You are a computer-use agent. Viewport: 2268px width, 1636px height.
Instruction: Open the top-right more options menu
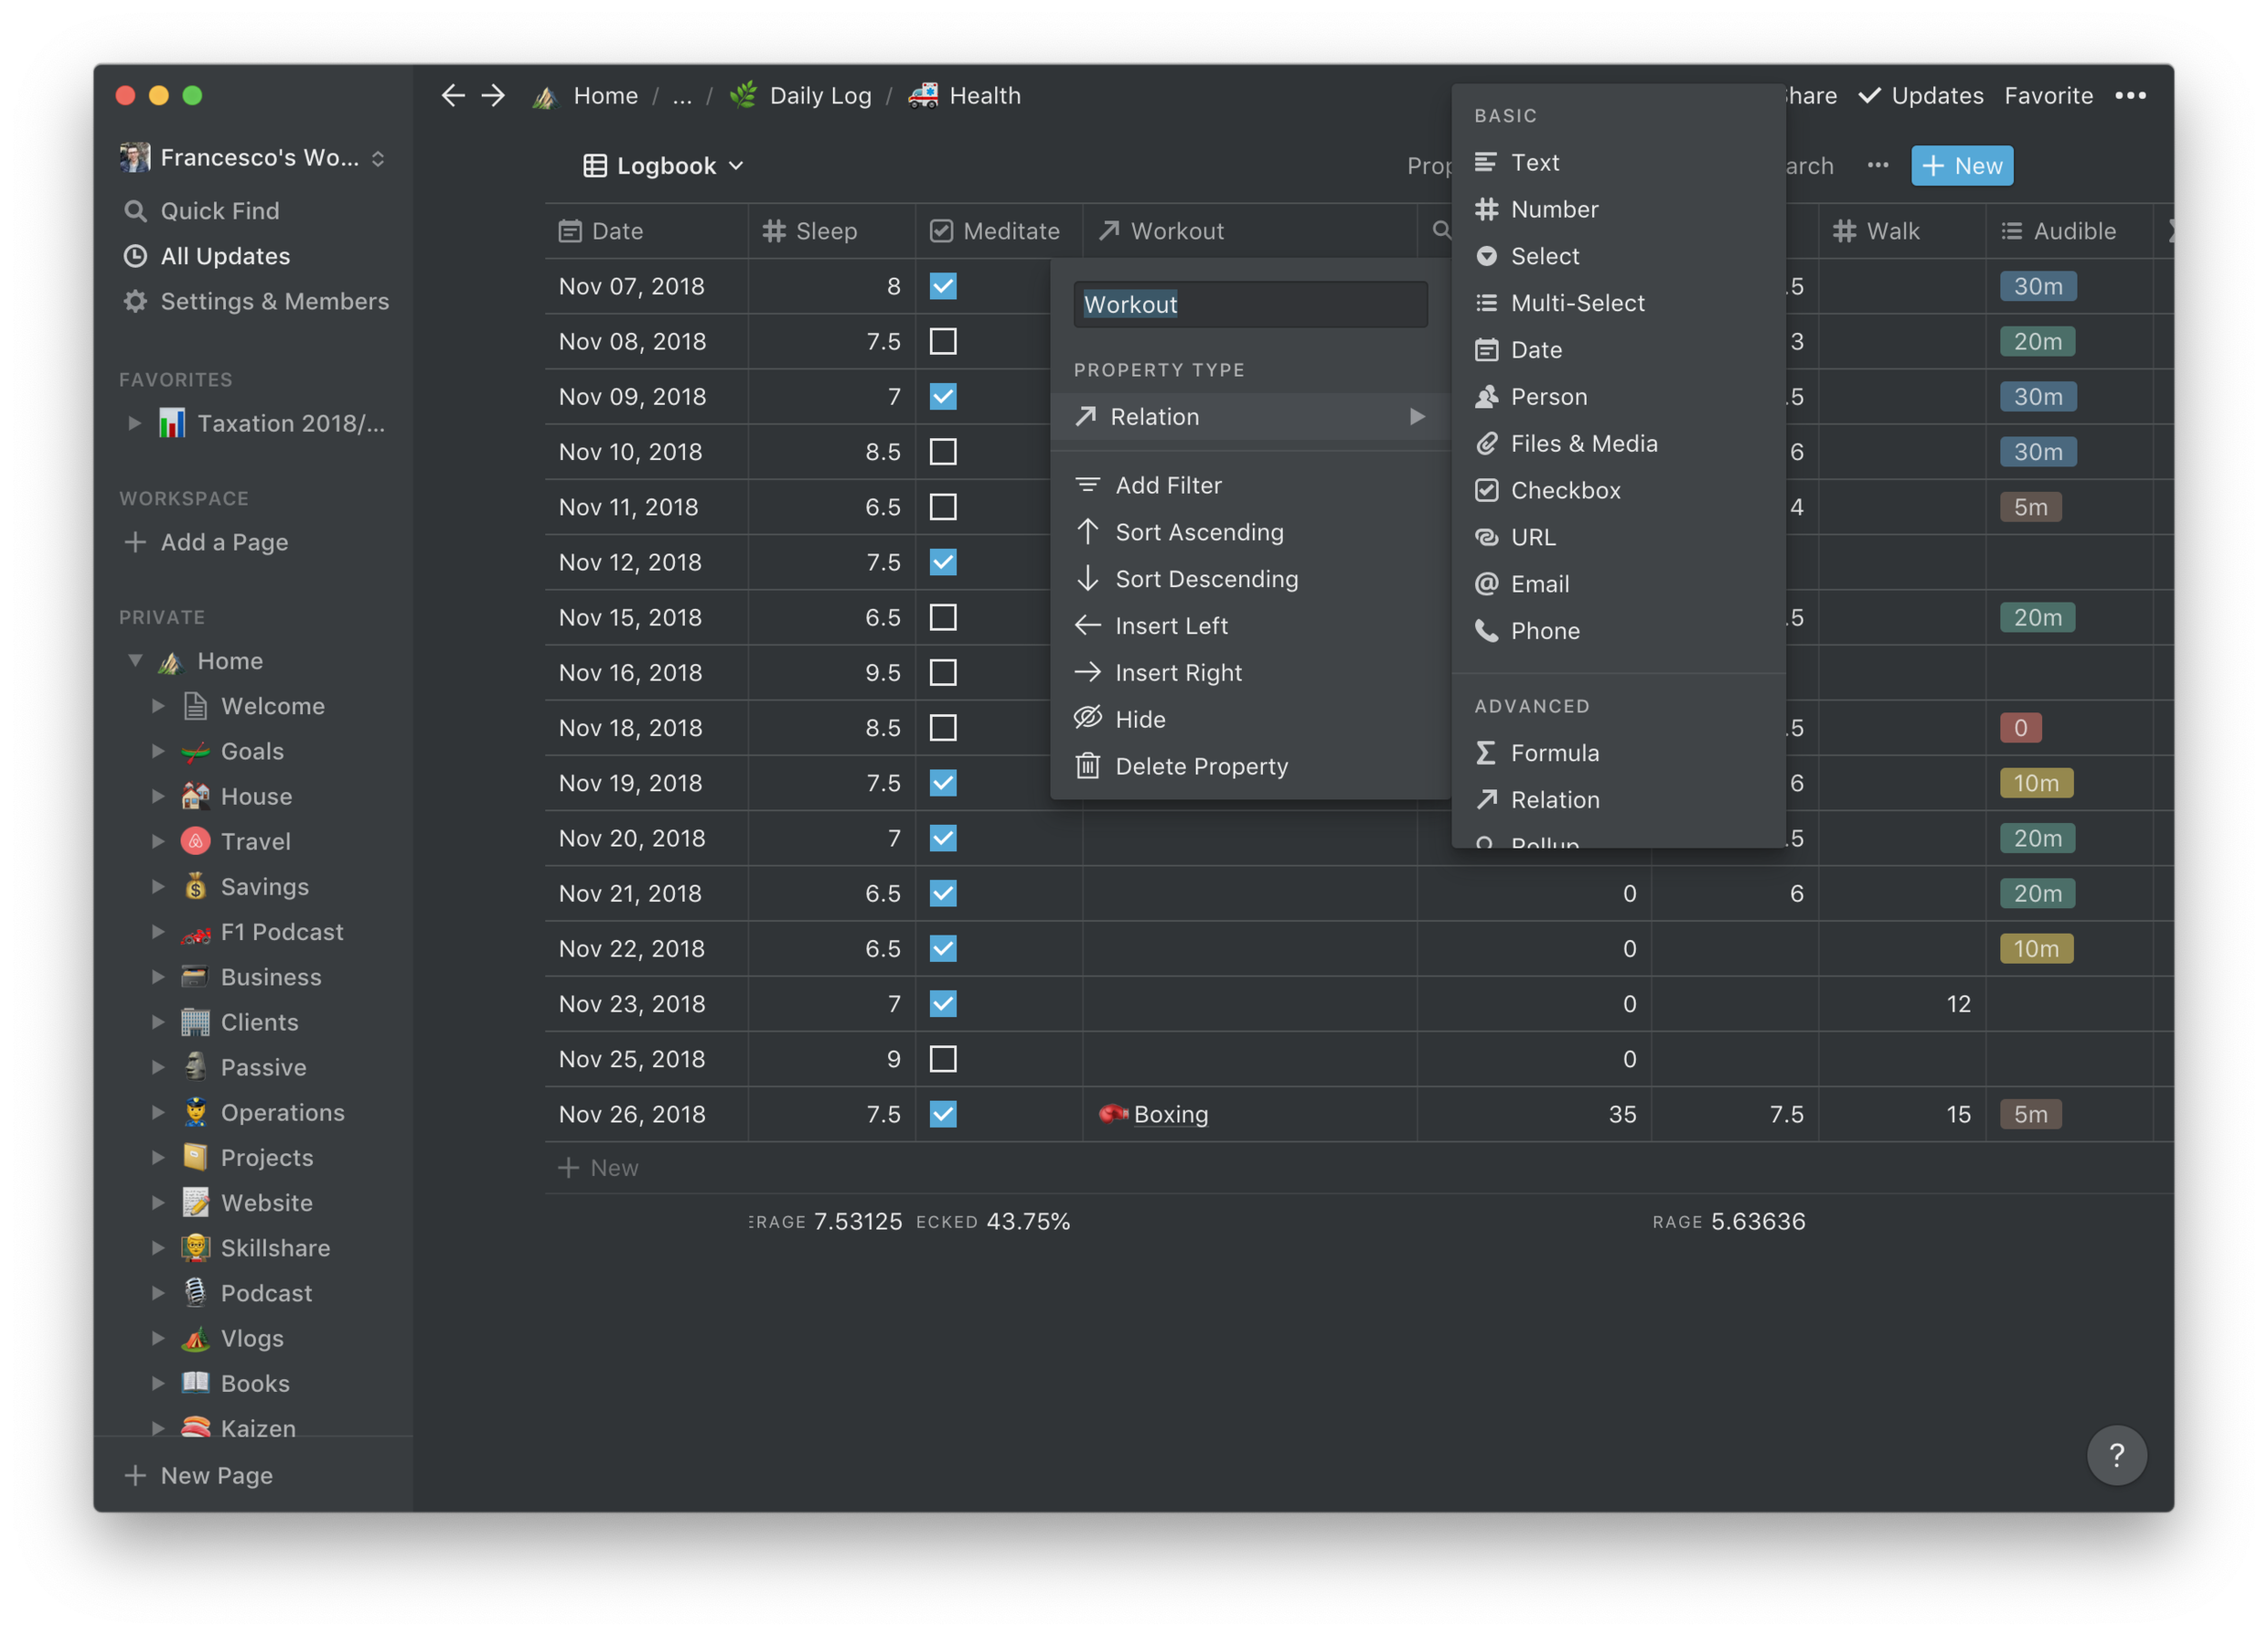point(2131,95)
